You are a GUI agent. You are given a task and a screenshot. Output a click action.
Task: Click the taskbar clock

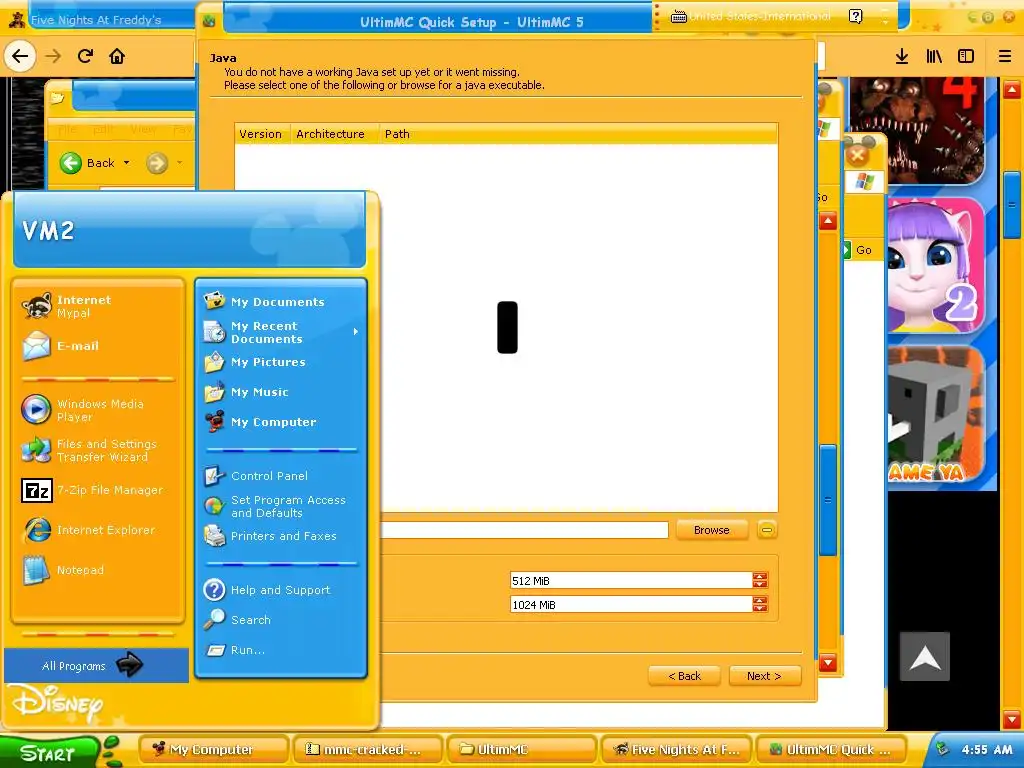[x=987, y=750]
